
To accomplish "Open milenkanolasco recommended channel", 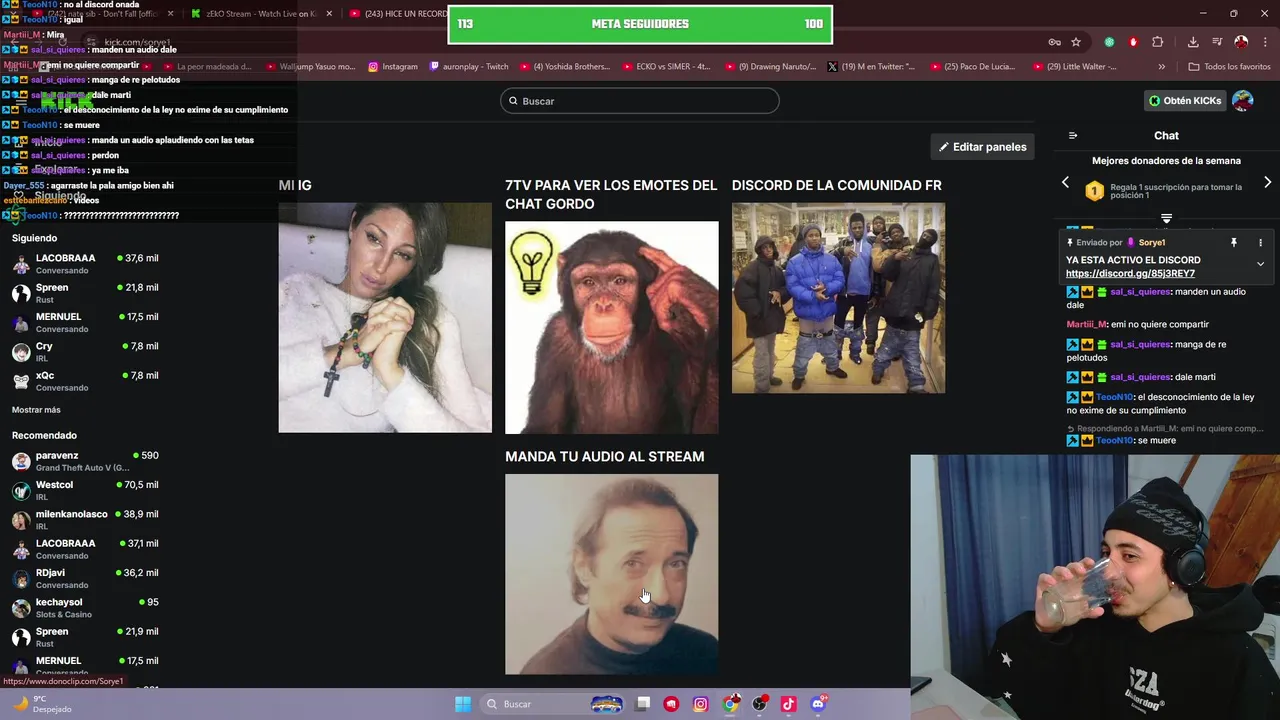I will pos(85,520).
